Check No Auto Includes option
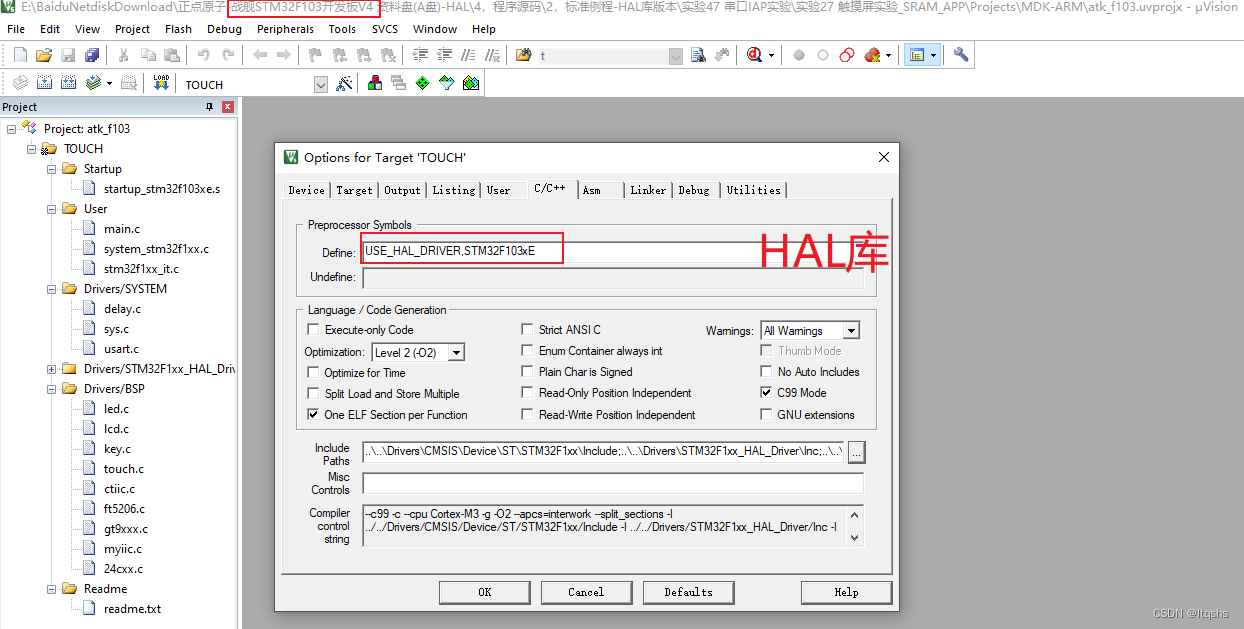The width and height of the screenshot is (1244, 629). (767, 372)
